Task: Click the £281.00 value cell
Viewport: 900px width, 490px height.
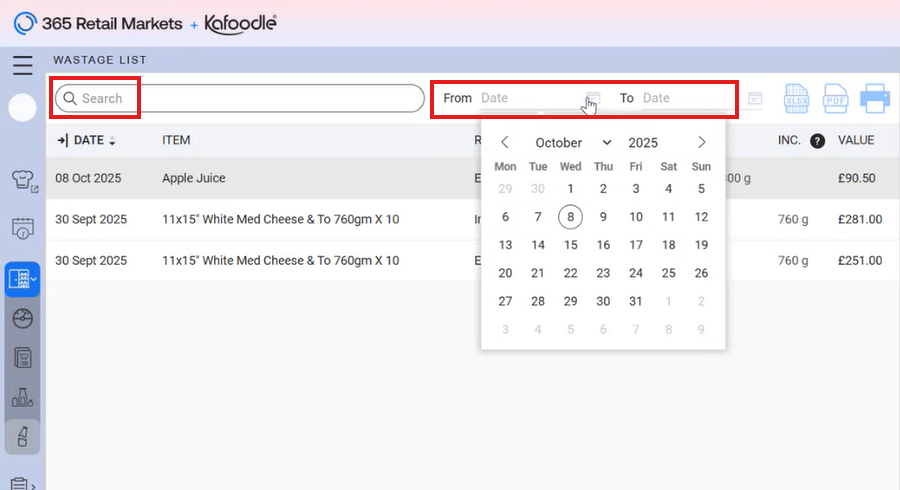Action: pos(860,219)
